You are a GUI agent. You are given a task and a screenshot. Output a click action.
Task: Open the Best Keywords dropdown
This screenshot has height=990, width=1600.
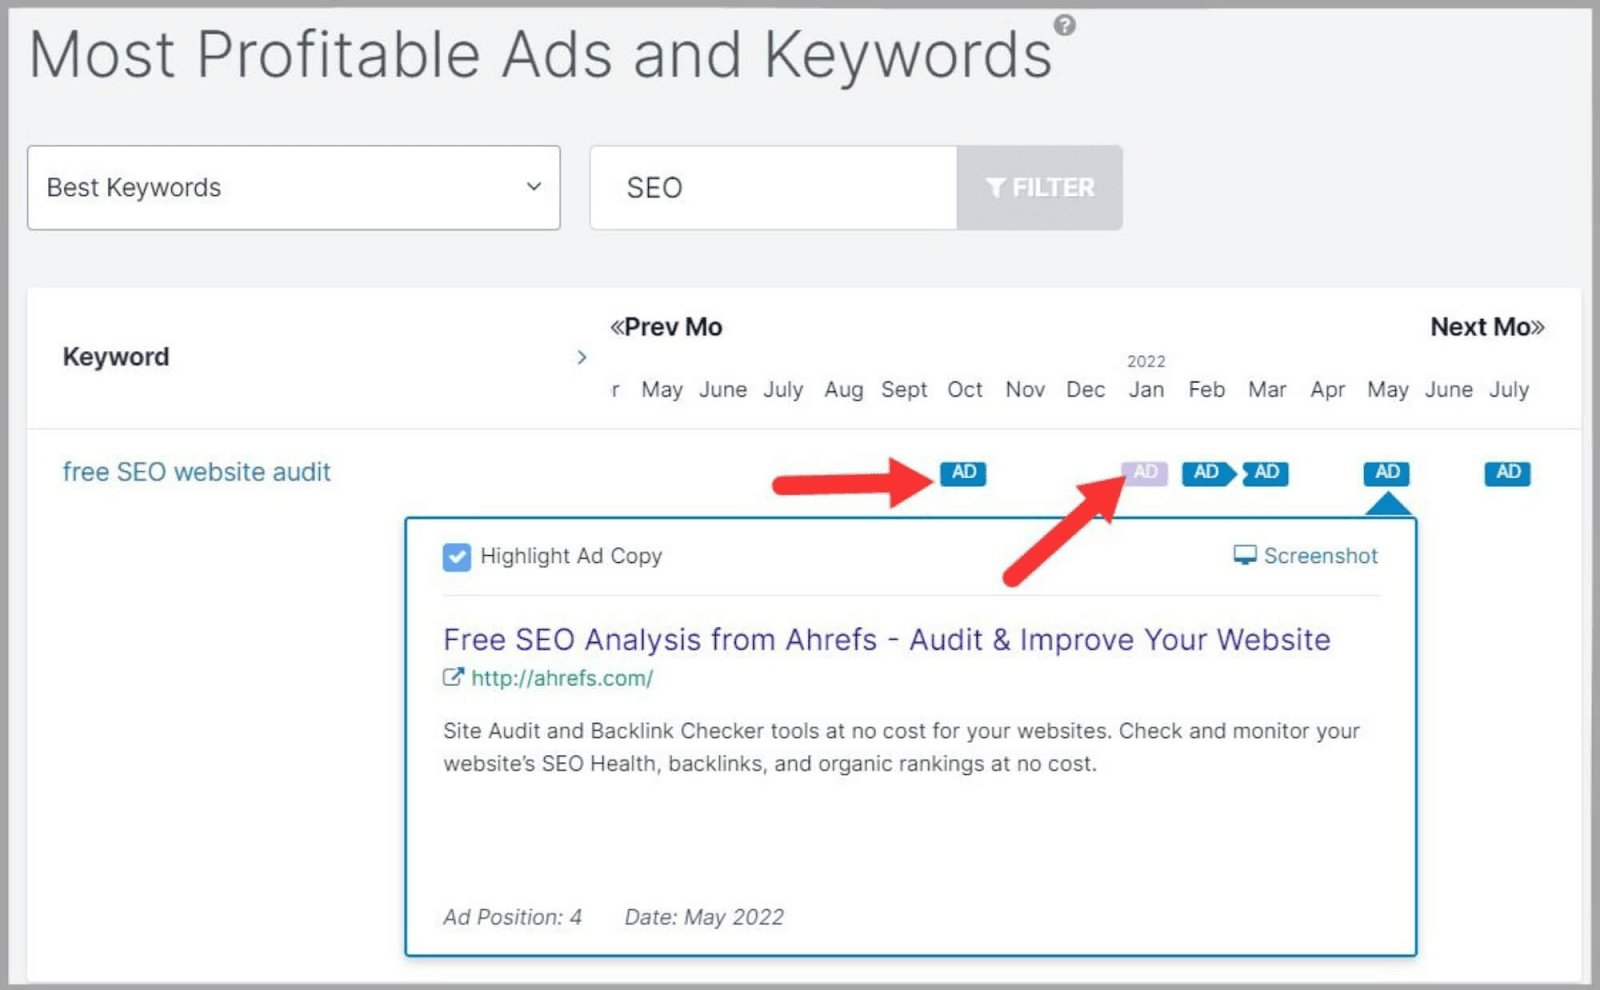(x=294, y=187)
